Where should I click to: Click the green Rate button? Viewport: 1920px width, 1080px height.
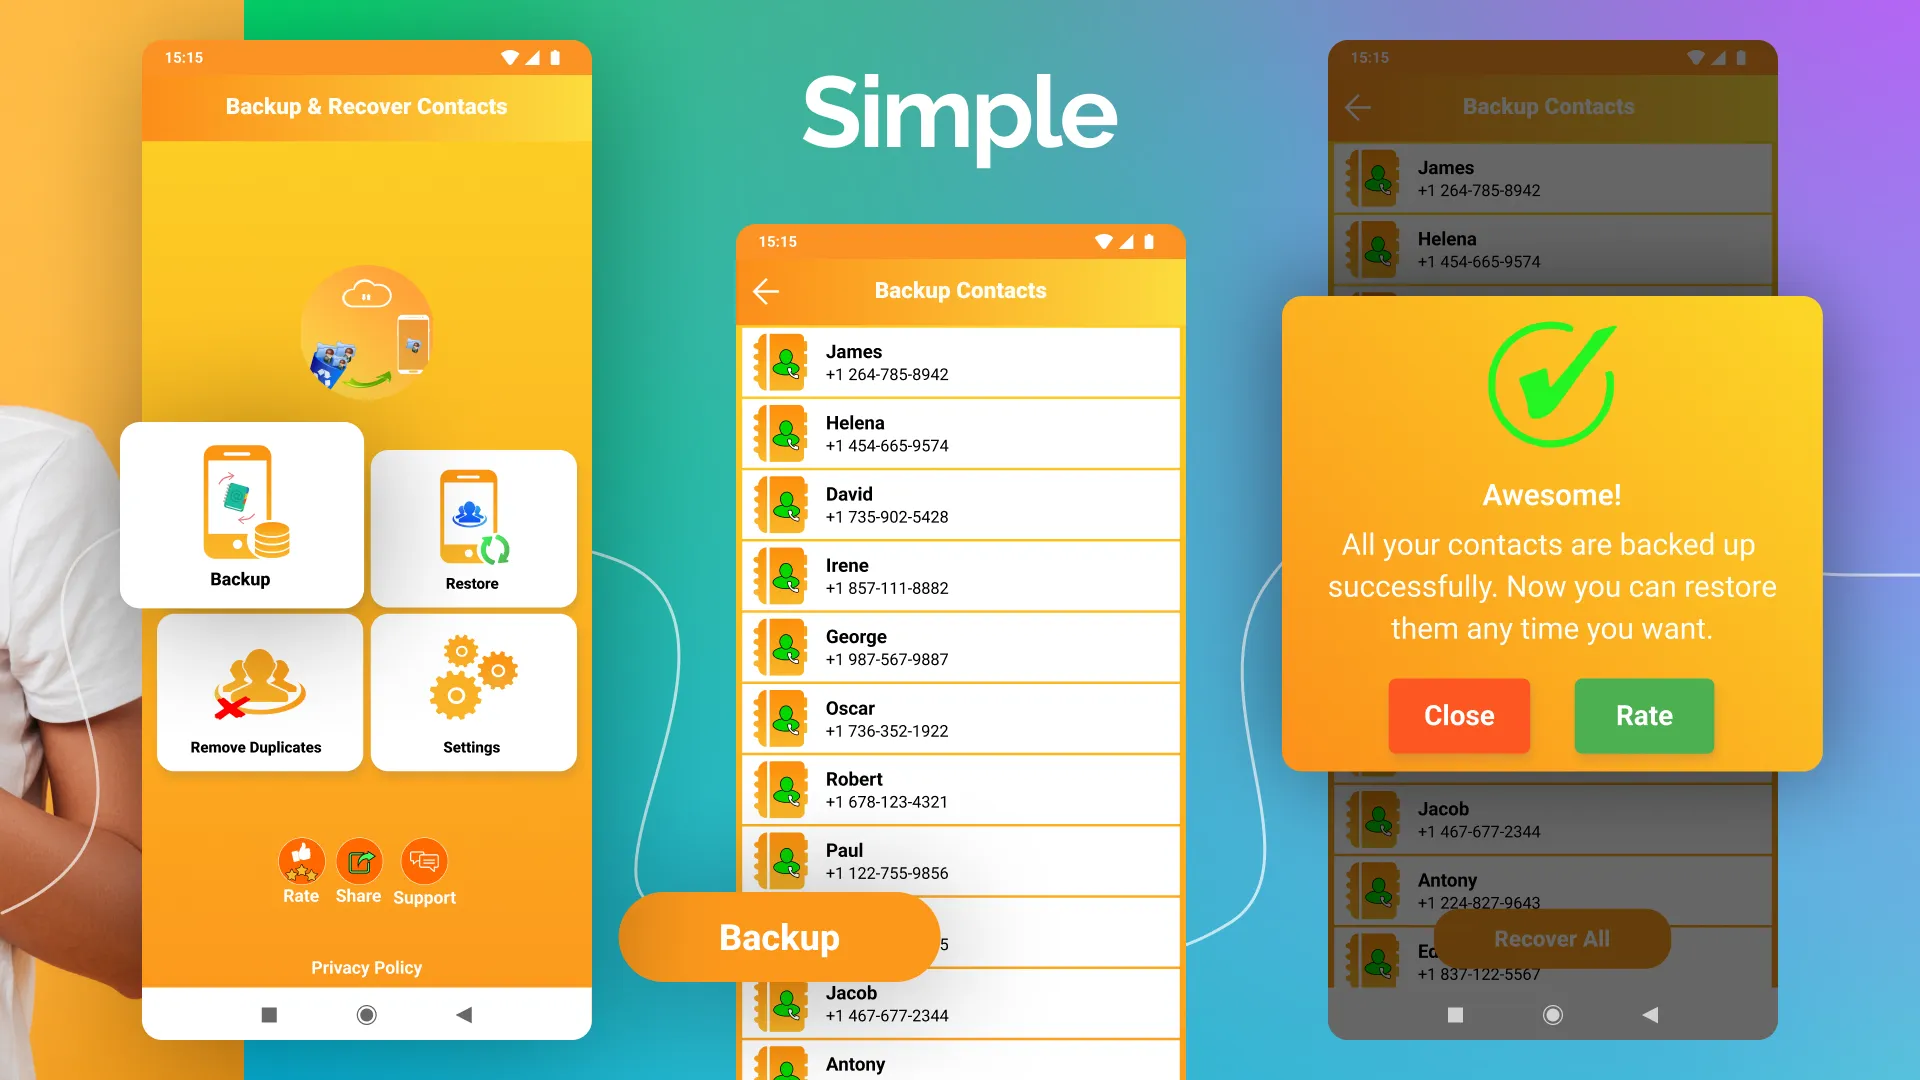1644,715
